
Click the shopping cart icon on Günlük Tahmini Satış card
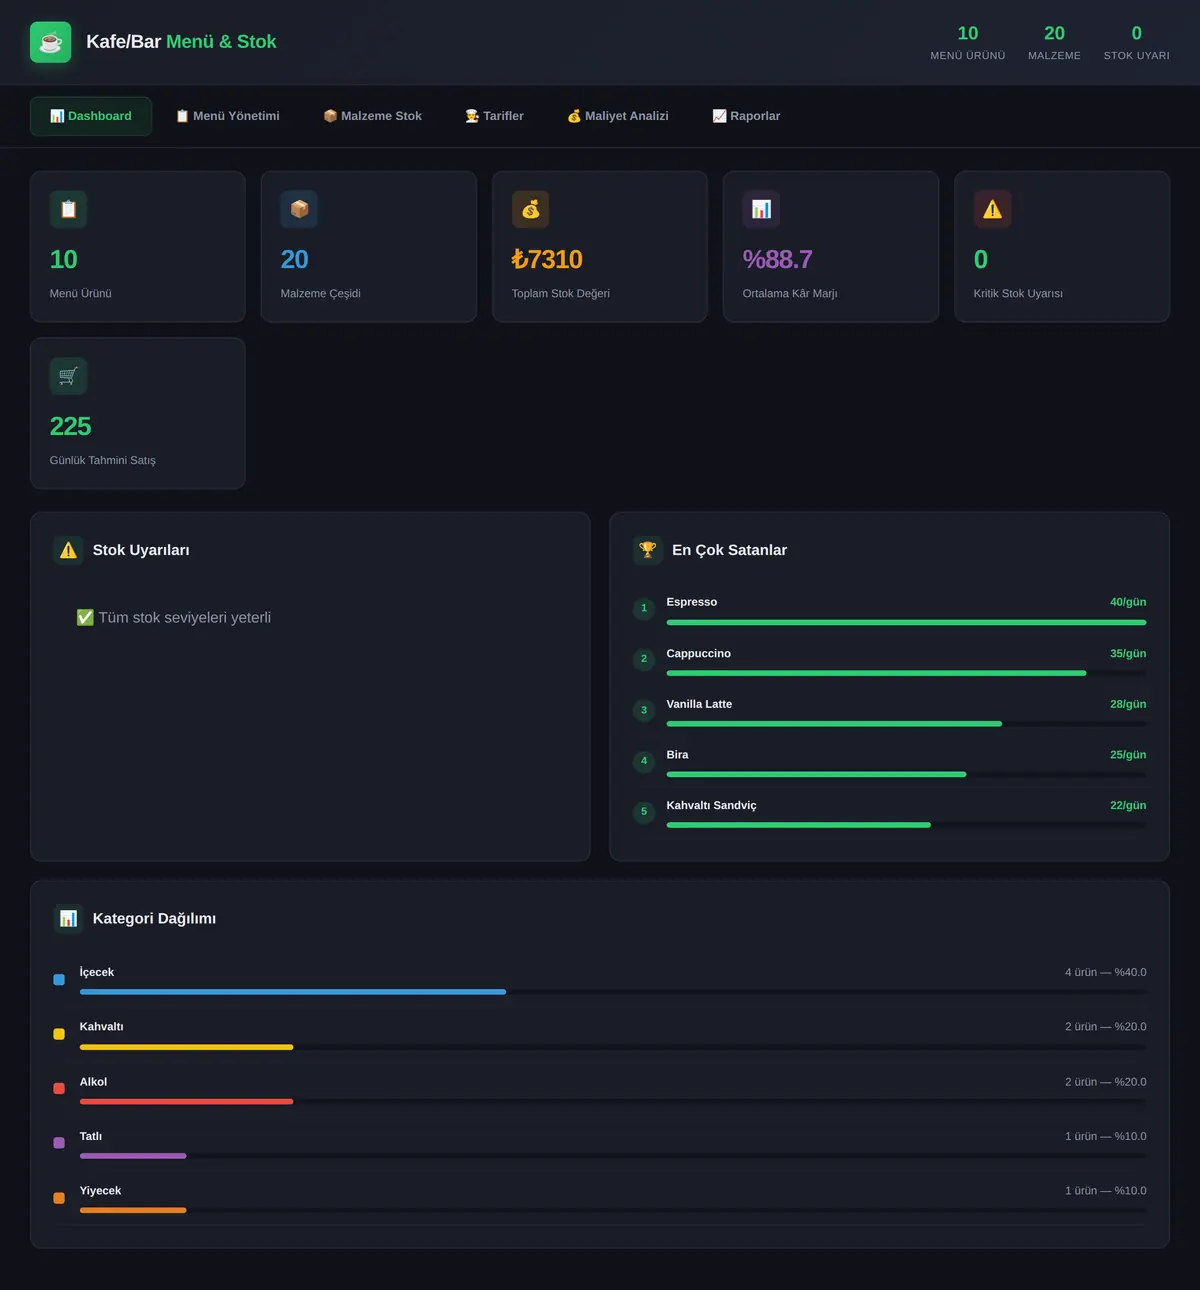pyautogui.click(x=68, y=376)
